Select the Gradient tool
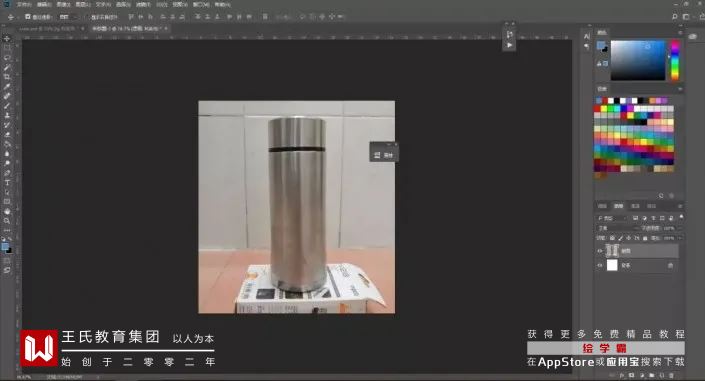Viewport: 705px width, 381px height. [x=7, y=144]
